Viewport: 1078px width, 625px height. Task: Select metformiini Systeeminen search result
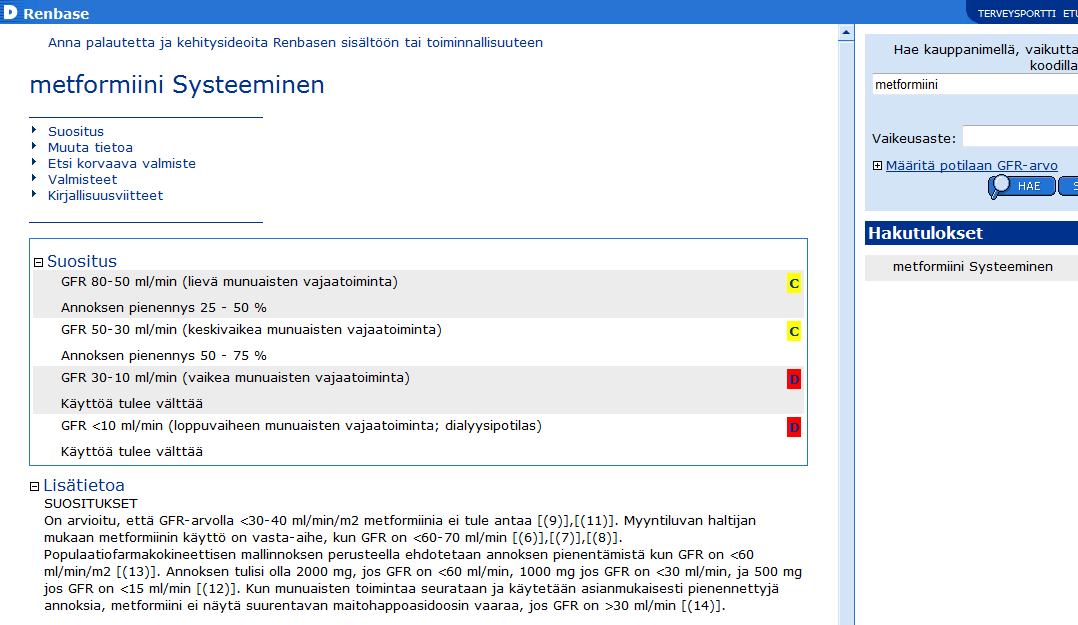point(972,267)
